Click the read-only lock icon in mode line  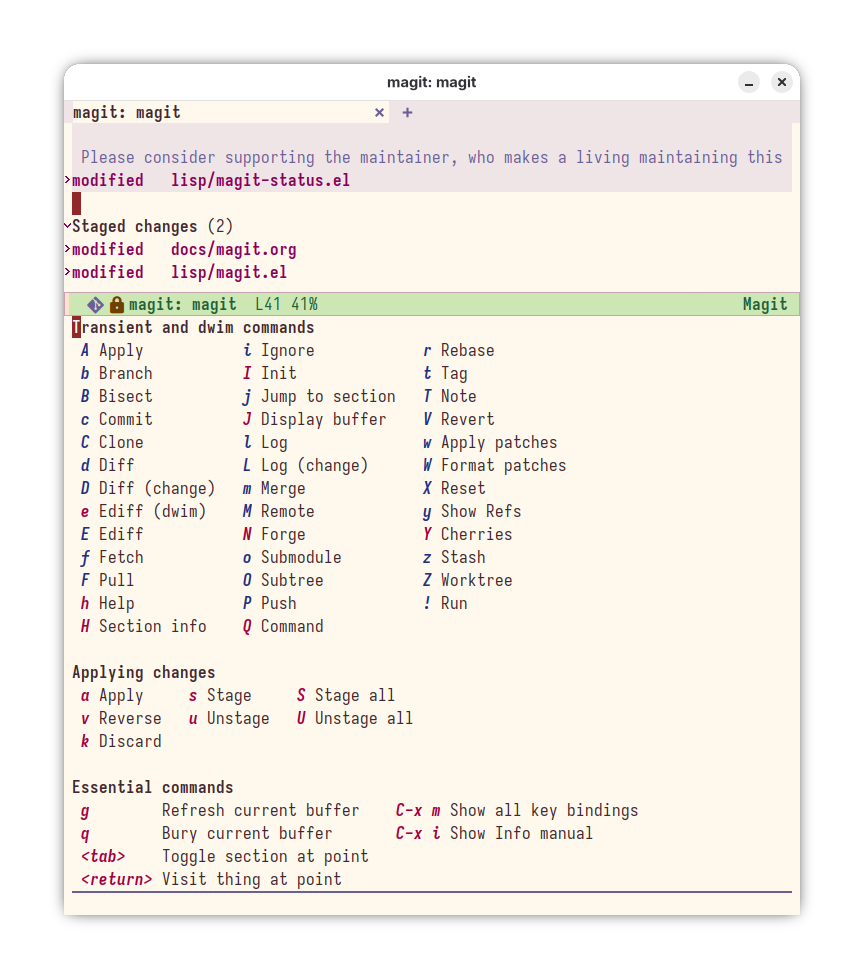117,305
